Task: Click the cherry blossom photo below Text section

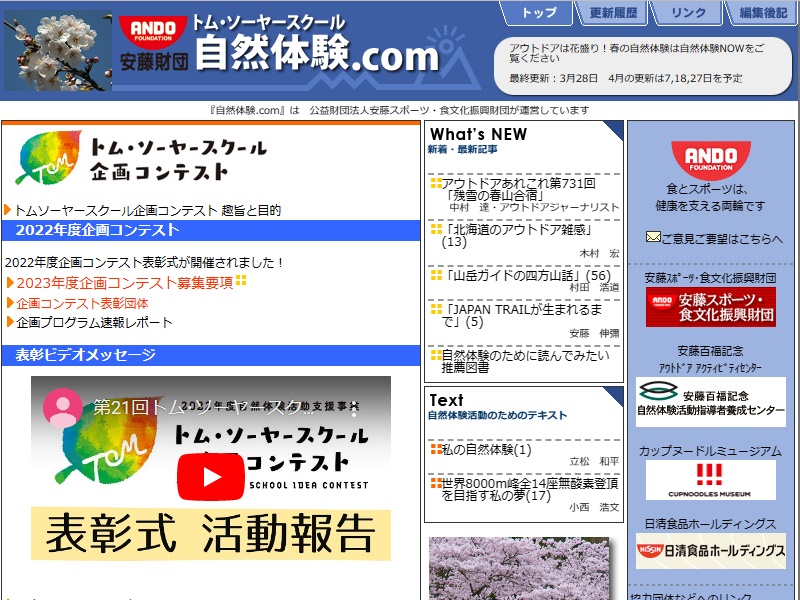Action: tap(519, 568)
